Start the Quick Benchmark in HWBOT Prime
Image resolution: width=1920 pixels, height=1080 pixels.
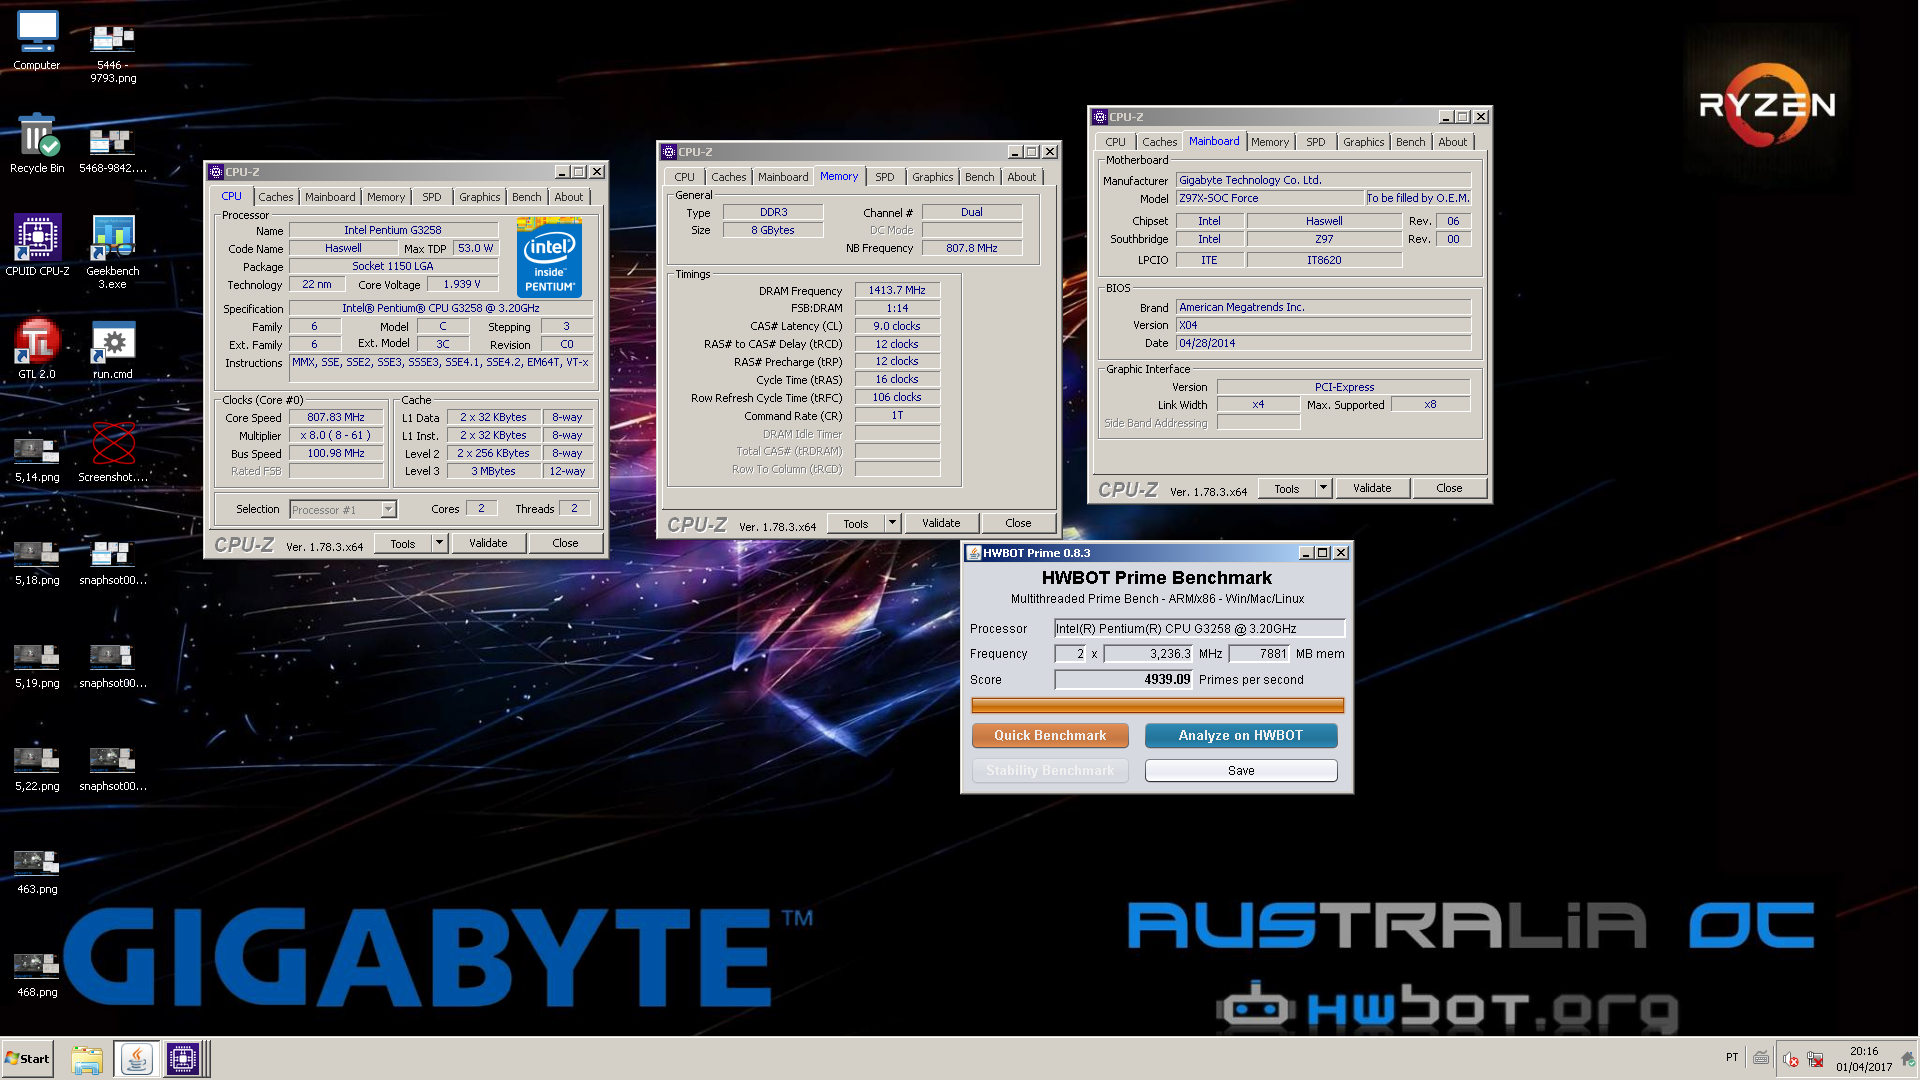1050,735
